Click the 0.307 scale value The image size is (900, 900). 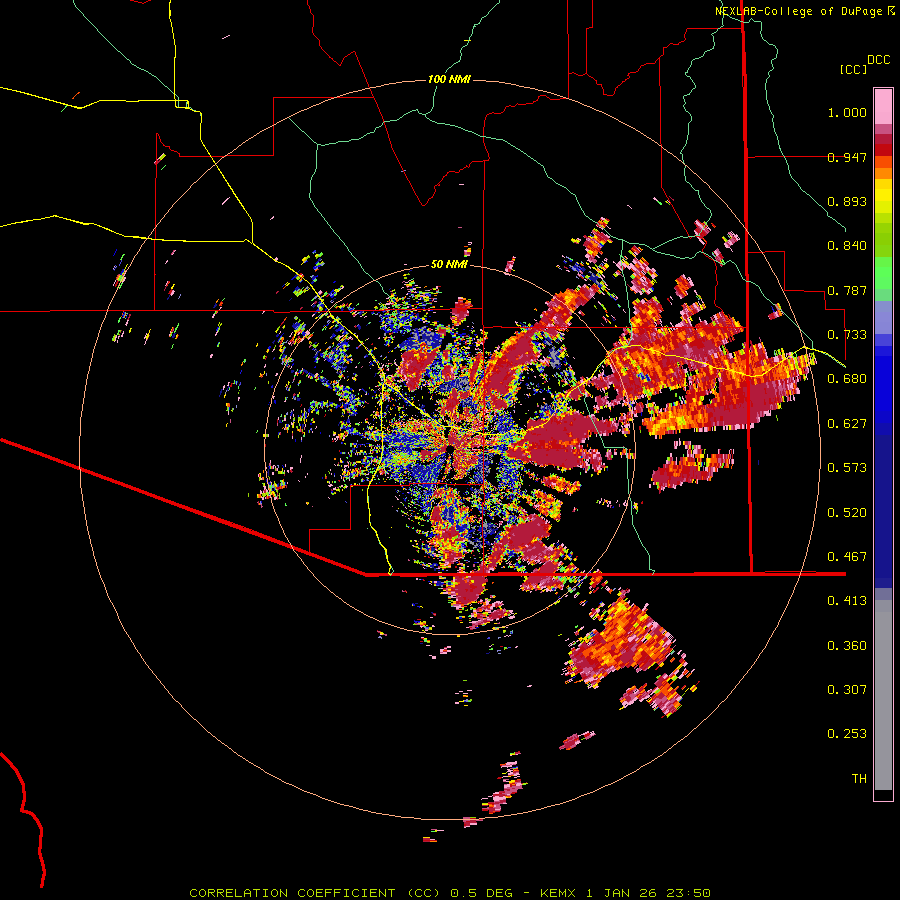tap(847, 690)
